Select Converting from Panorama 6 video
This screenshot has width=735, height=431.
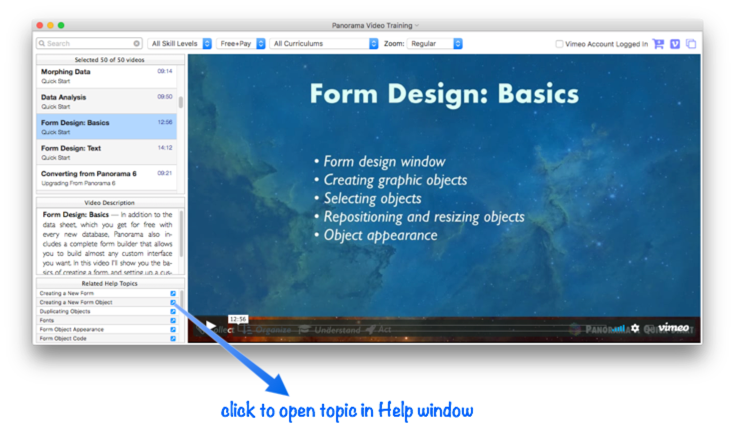coord(107,178)
